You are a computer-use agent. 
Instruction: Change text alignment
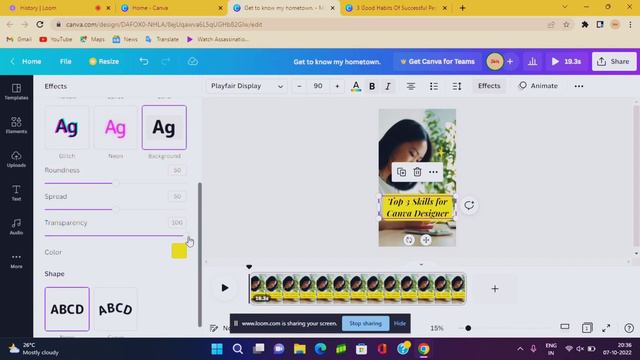(x=411, y=86)
